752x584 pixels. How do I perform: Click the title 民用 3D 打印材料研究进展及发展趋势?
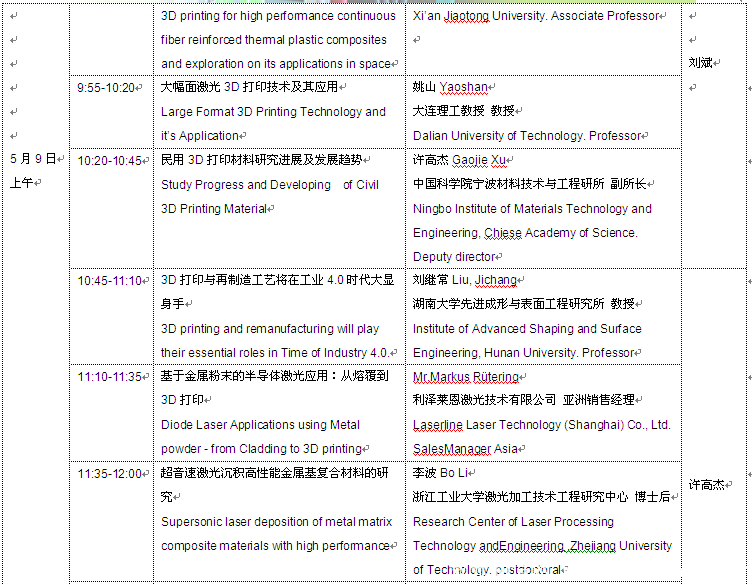[261, 160]
